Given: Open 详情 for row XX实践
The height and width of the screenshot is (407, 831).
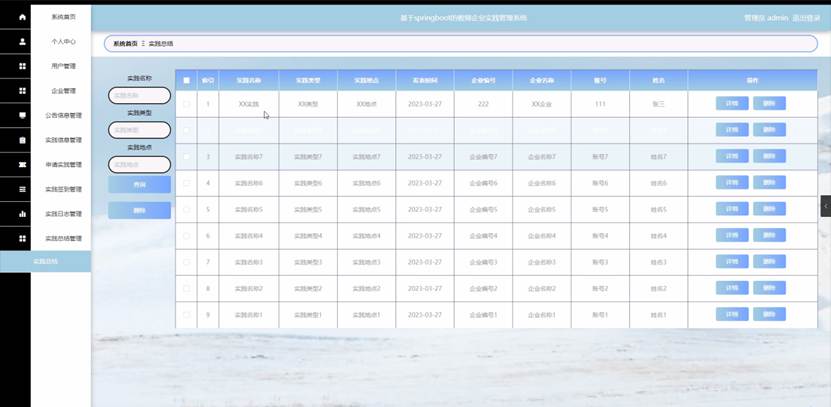Looking at the screenshot, I should coord(732,103).
